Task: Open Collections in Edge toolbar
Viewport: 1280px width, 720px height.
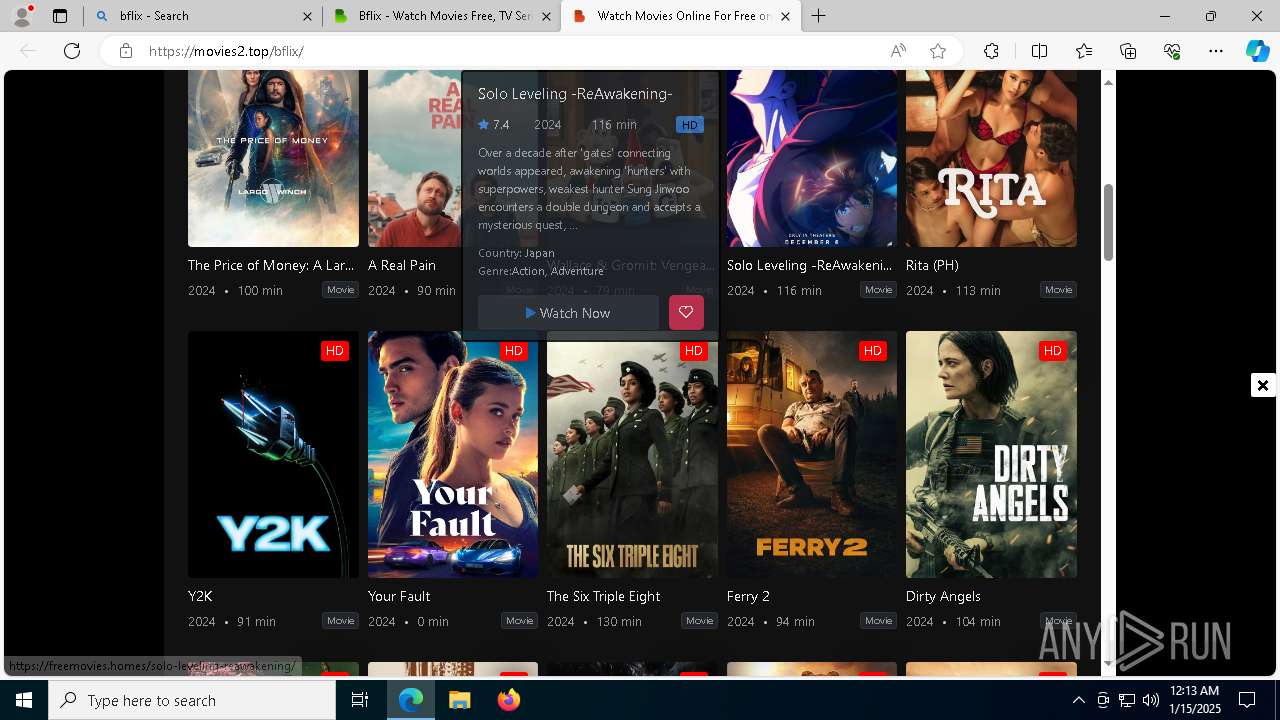Action: point(1128,51)
